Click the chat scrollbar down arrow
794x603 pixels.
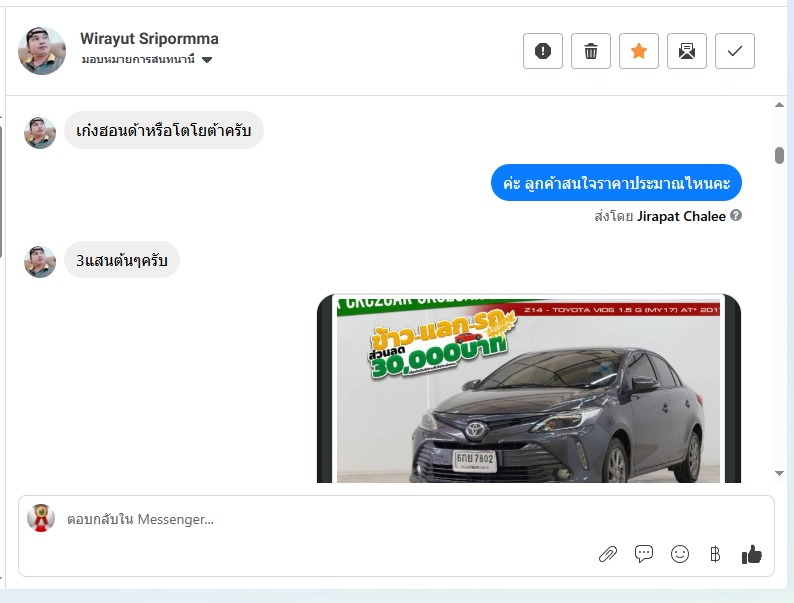[x=779, y=473]
